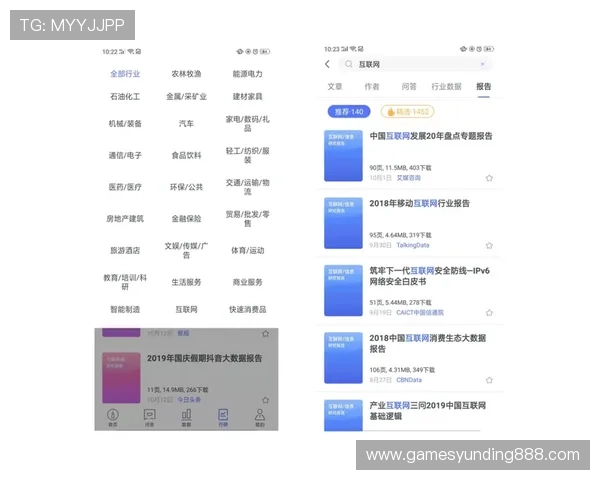Image resolution: width=600 pixels, height=480 pixels.
Task: Tap the 文娱/传媒/广告 category
Action: click(186, 251)
